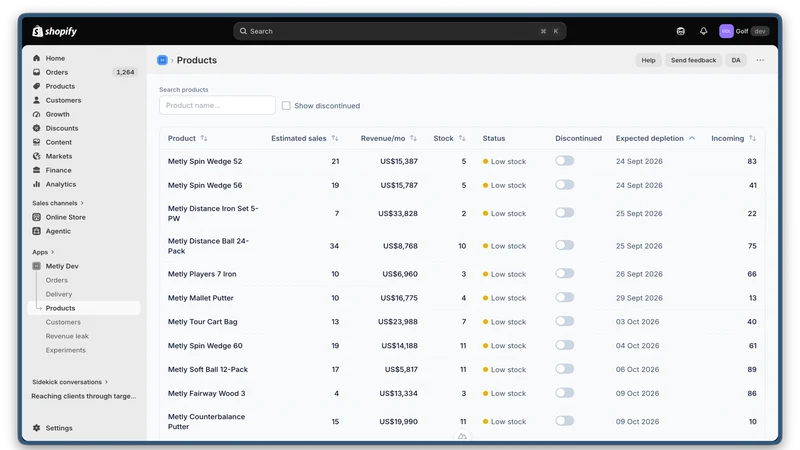Sort by Revenue/mo column arrows
This screenshot has width=800, height=450.
(413, 138)
